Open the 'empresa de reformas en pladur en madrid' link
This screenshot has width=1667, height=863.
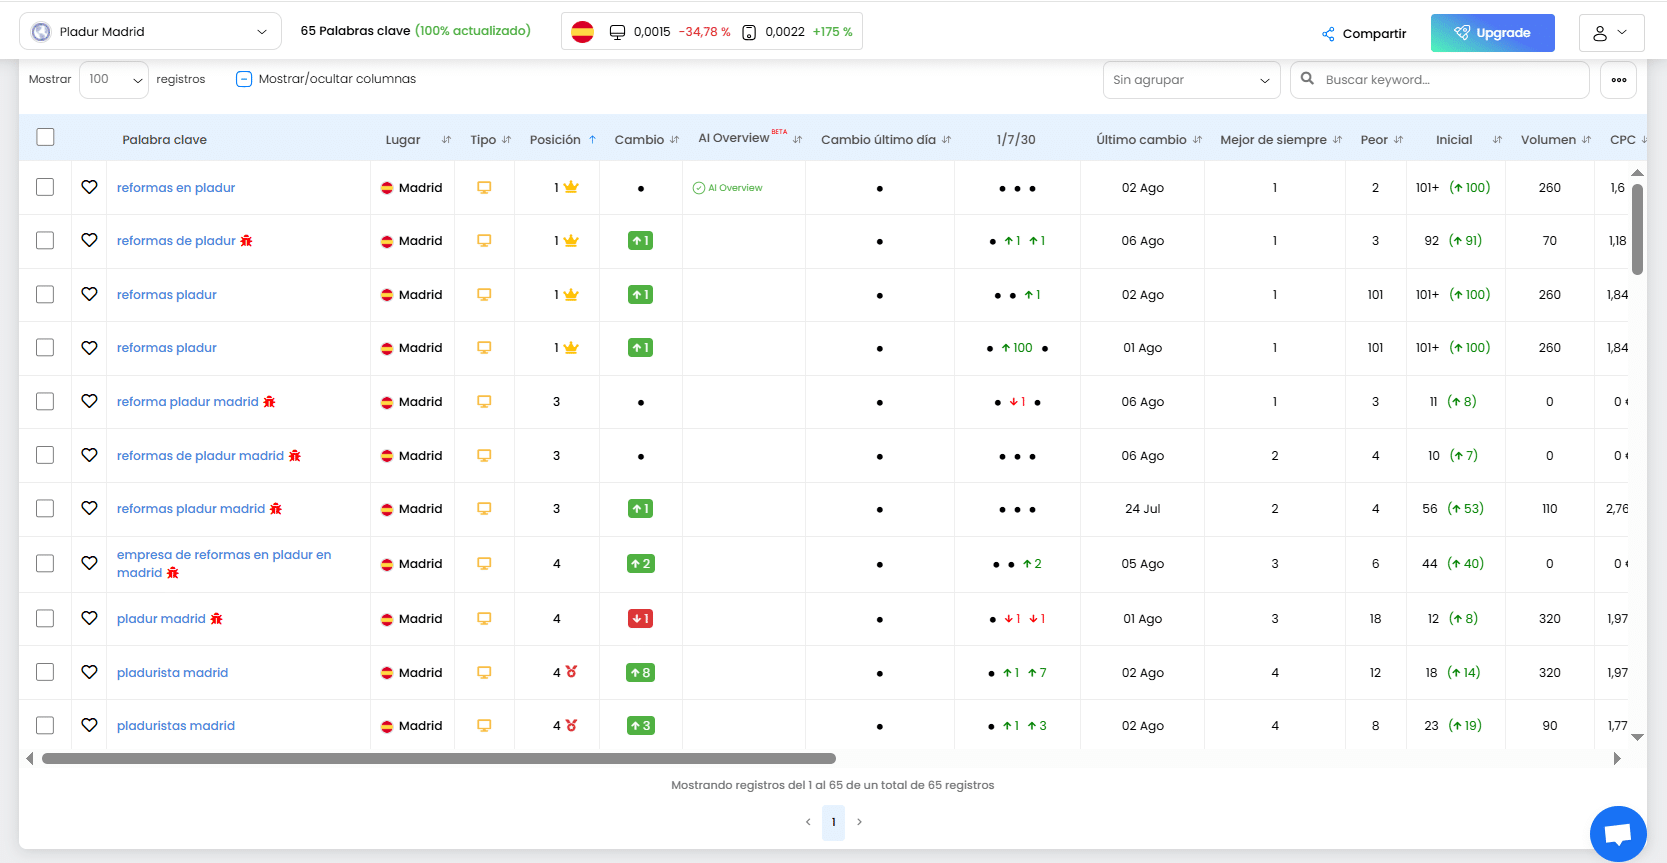point(223,555)
